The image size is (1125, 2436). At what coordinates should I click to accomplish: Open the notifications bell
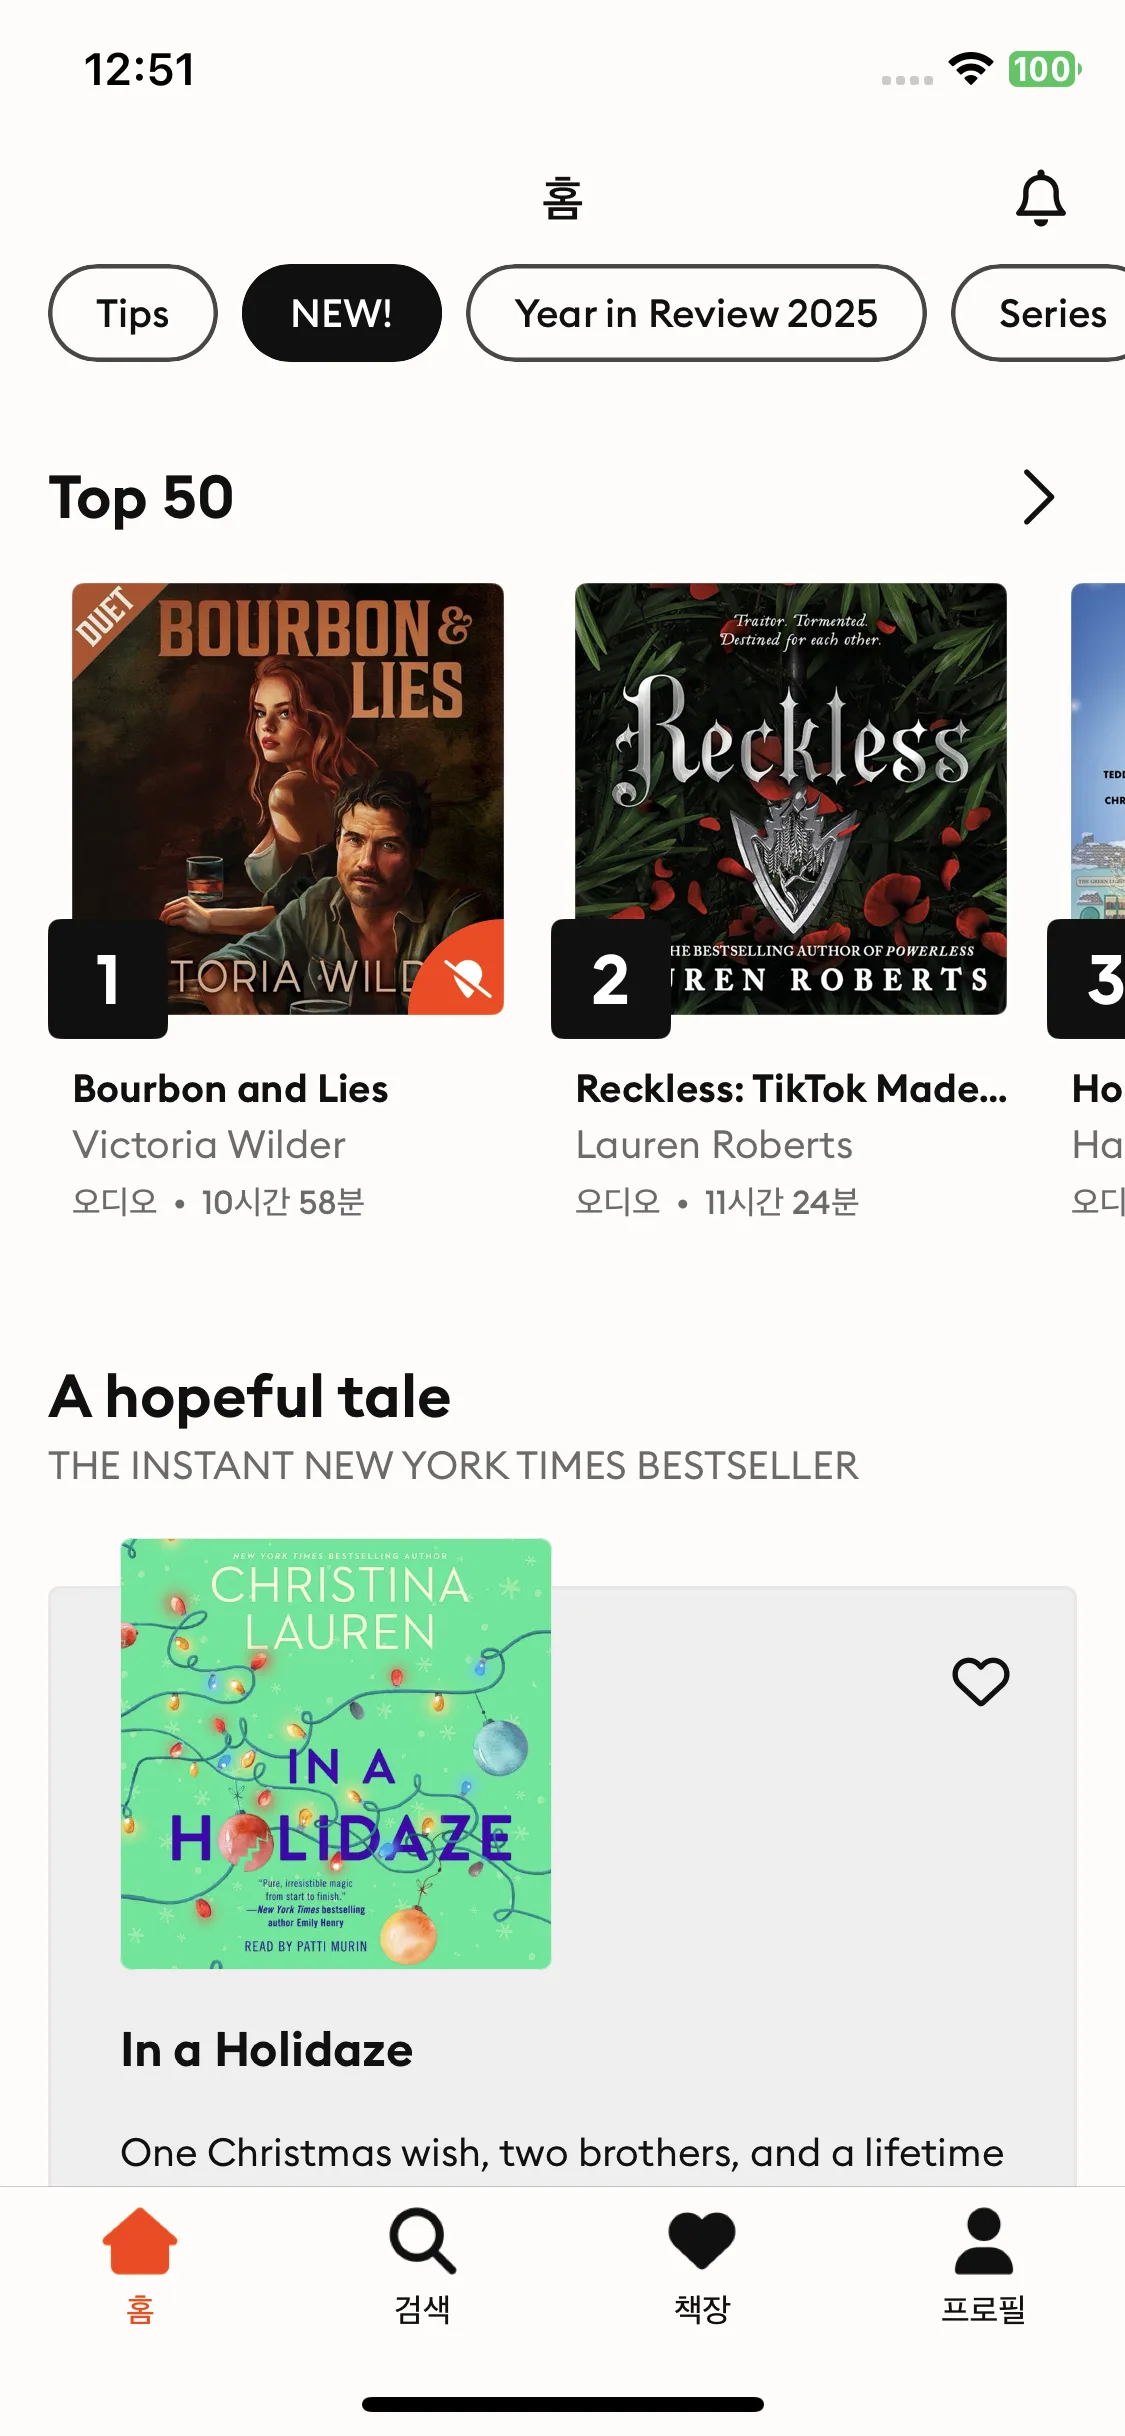[1040, 198]
